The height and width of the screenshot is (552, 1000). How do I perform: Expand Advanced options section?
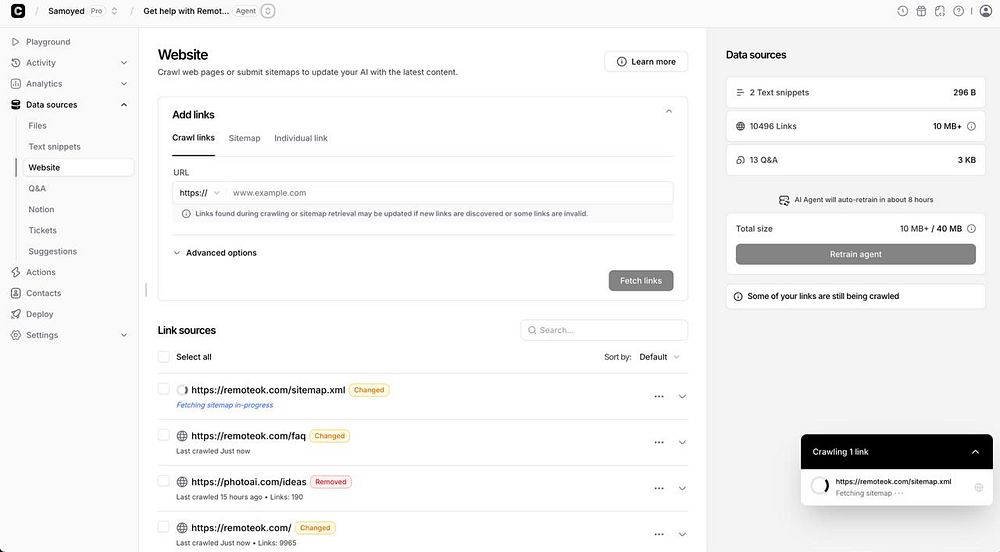220,253
